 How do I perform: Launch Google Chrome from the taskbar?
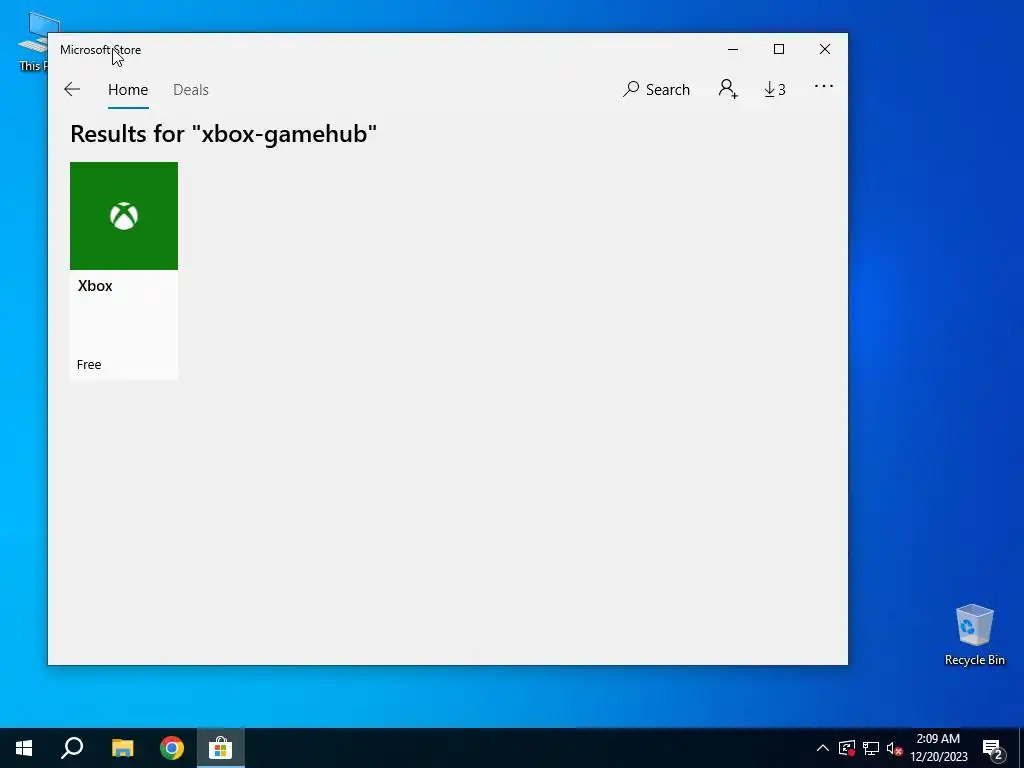click(x=172, y=748)
